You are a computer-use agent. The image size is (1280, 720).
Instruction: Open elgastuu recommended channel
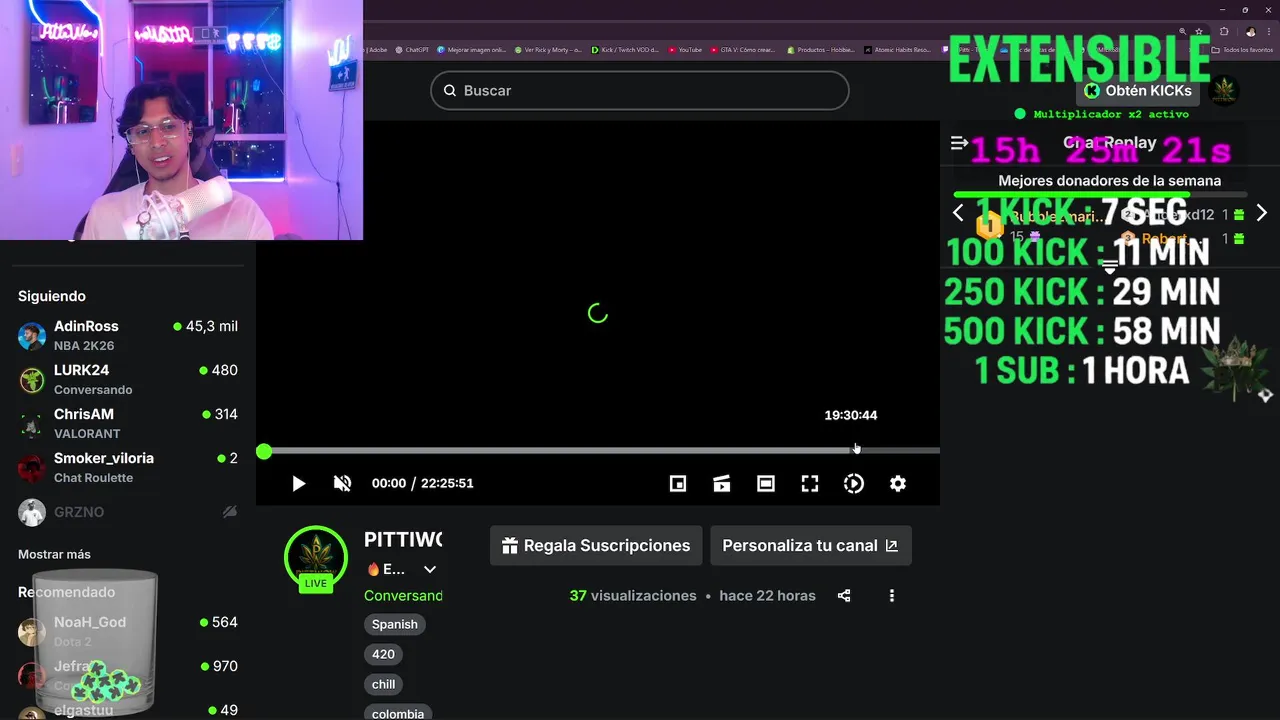click(x=127, y=710)
